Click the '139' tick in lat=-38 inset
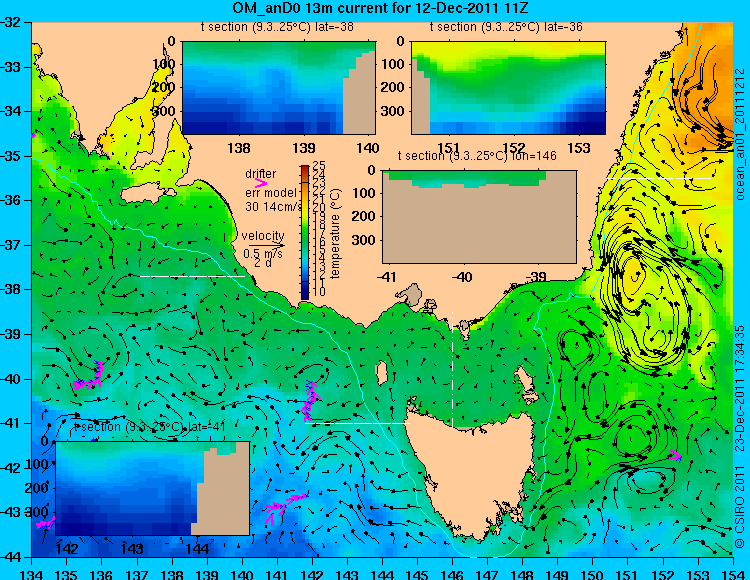The width and height of the screenshot is (750, 580). pos(304,148)
